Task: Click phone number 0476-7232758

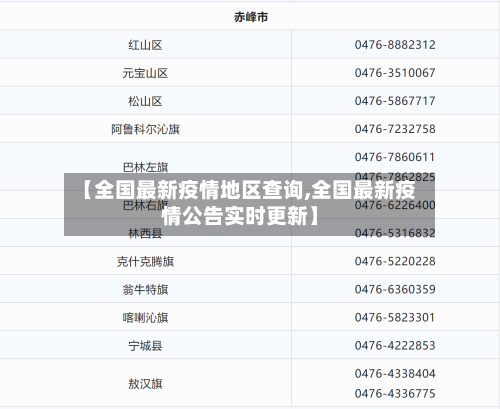Action: [x=395, y=129]
